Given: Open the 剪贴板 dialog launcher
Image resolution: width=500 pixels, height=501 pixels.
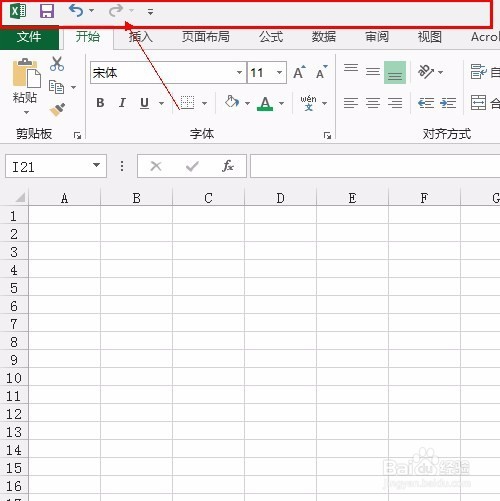Looking at the screenshot, I should click(x=78, y=135).
